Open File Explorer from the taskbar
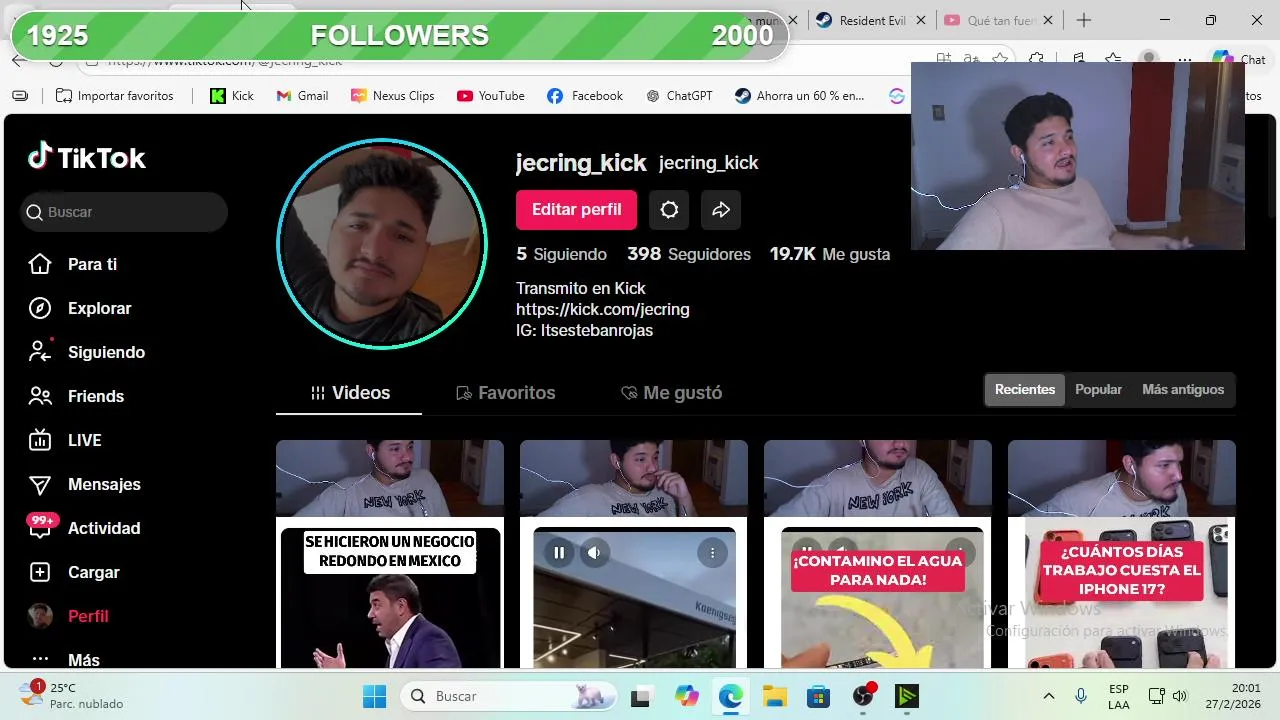The width and height of the screenshot is (1280, 720). coord(774,696)
